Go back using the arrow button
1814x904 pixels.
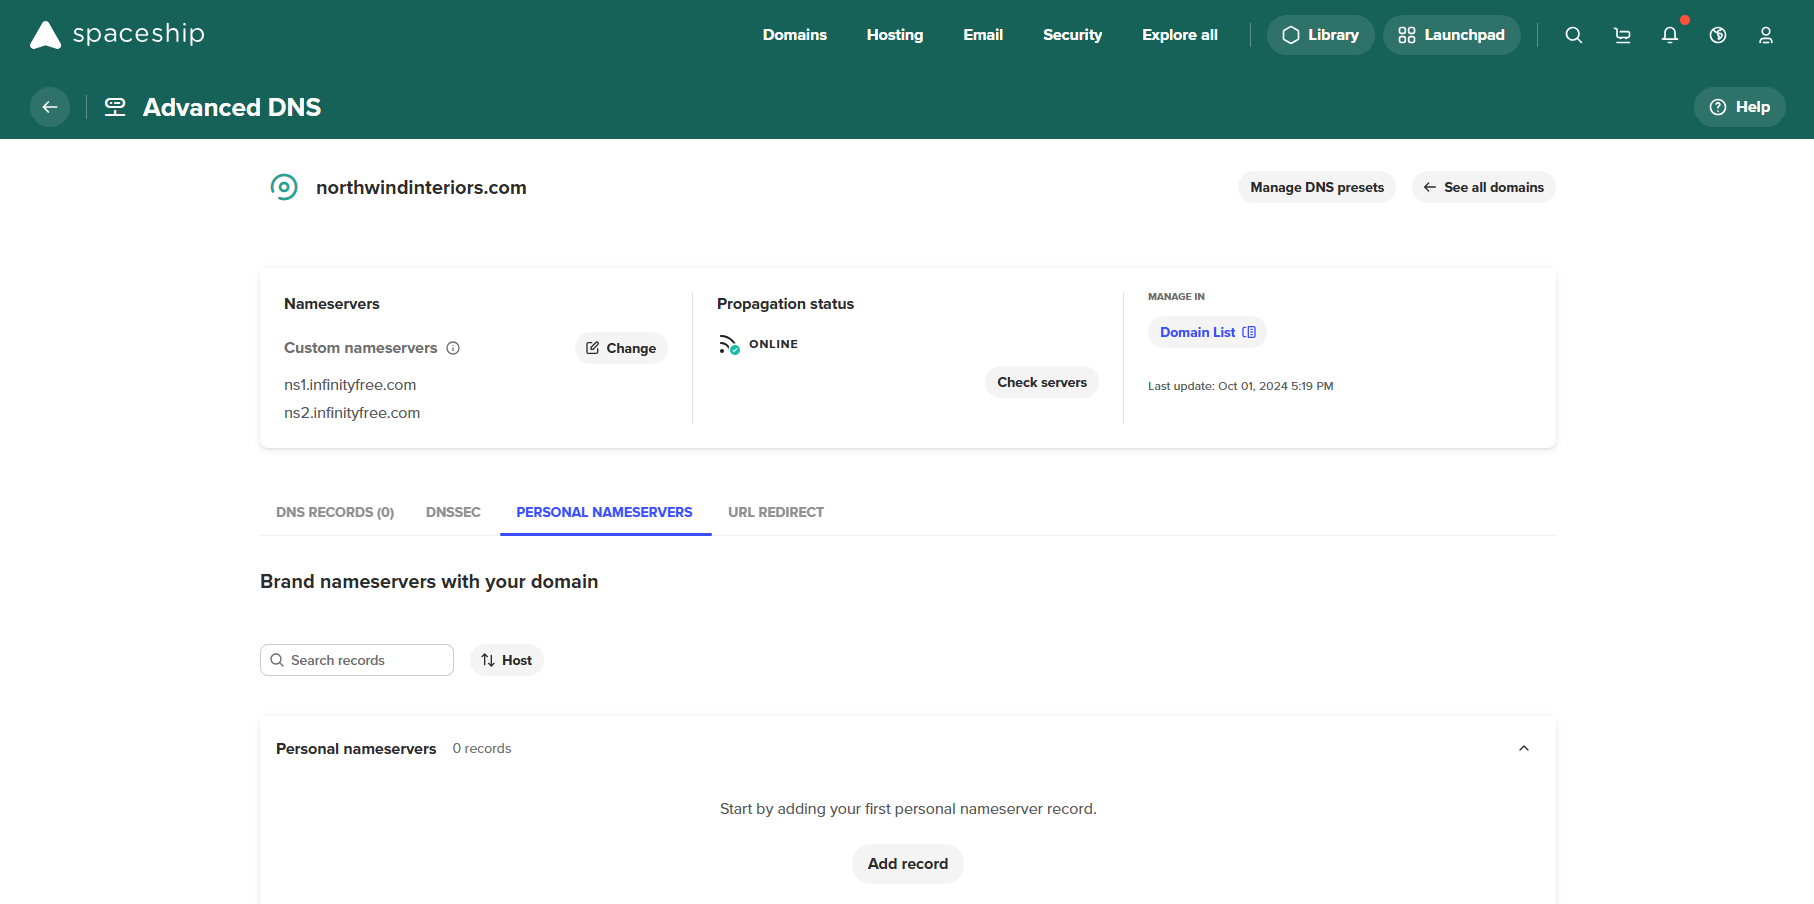[50, 107]
